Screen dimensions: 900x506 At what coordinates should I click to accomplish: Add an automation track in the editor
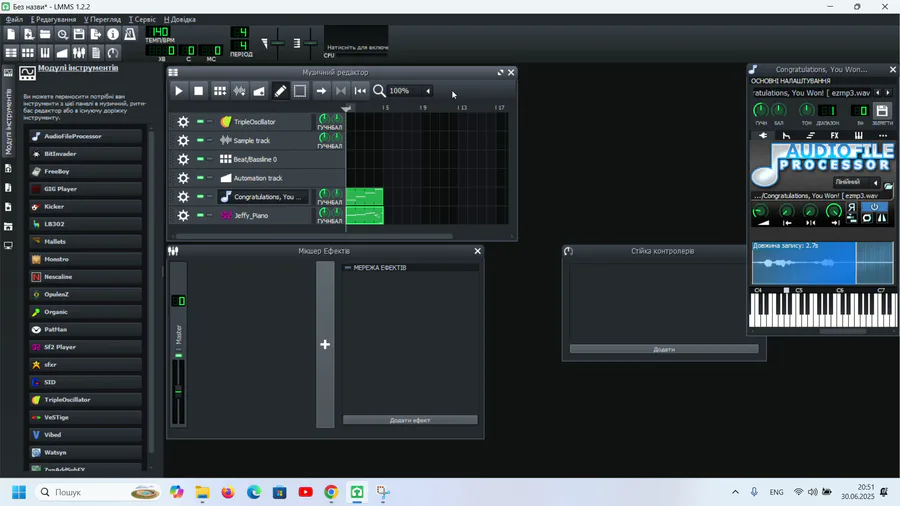coord(259,91)
